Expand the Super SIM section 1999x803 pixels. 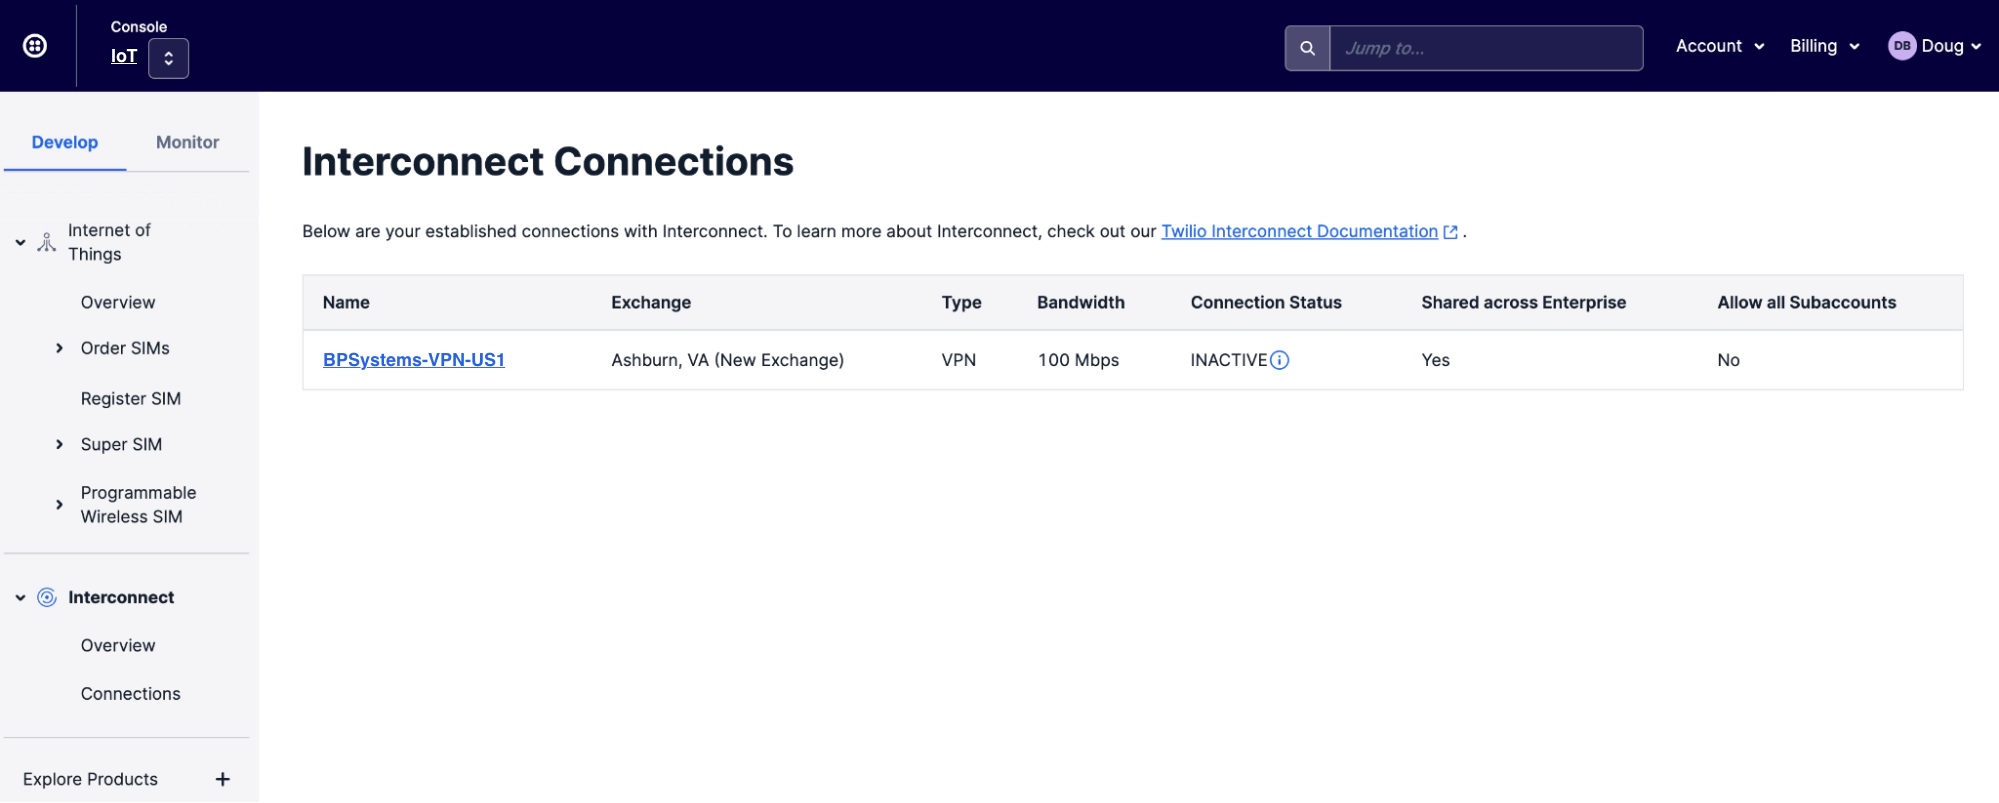tap(59, 444)
